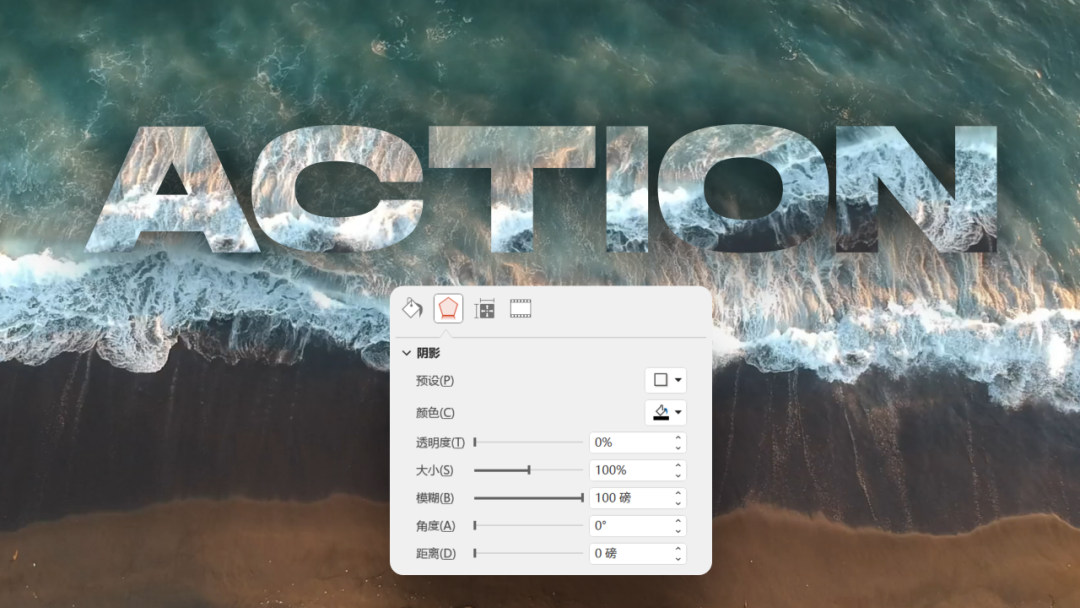
Task: Click the 角度(A) label
Action: click(x=435, y=525)
